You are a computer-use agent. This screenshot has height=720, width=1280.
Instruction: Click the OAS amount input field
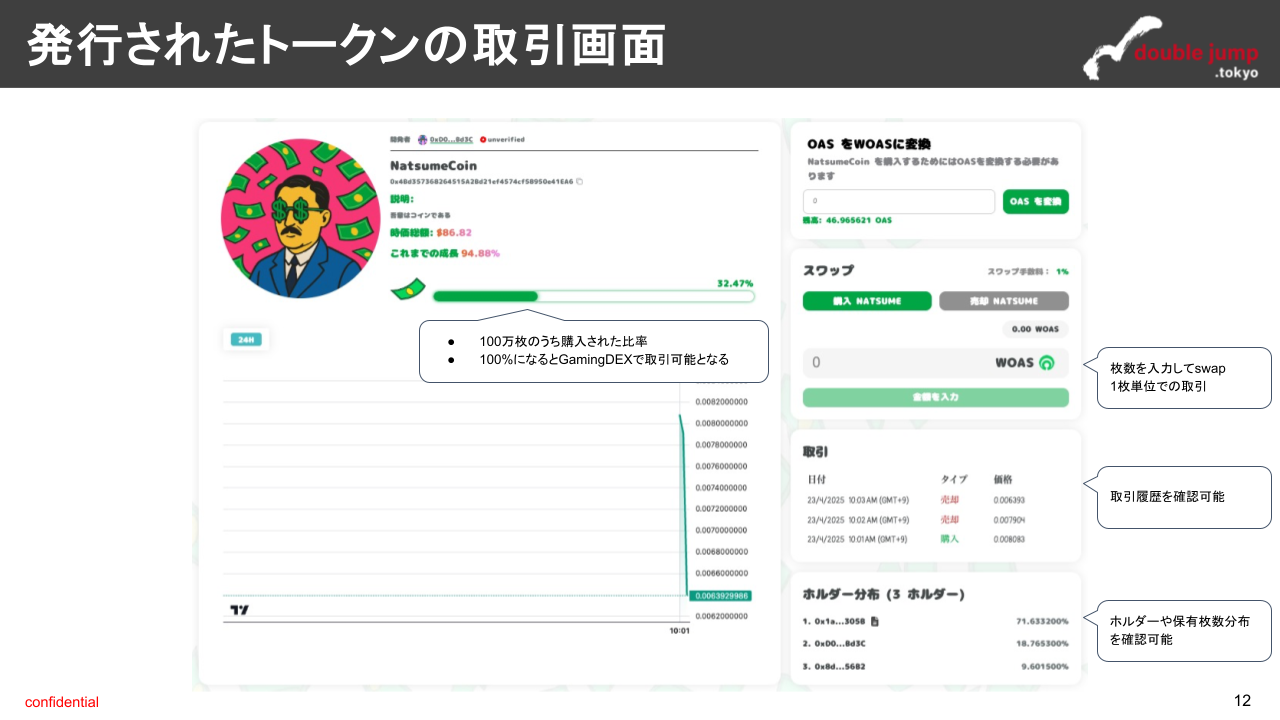[x=898, y=202]
